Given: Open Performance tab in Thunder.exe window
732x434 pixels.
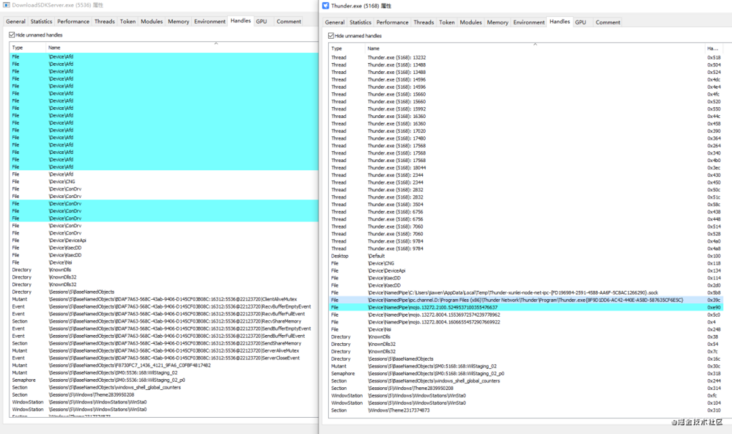Looking at the screenshot, I should [392, 22].
